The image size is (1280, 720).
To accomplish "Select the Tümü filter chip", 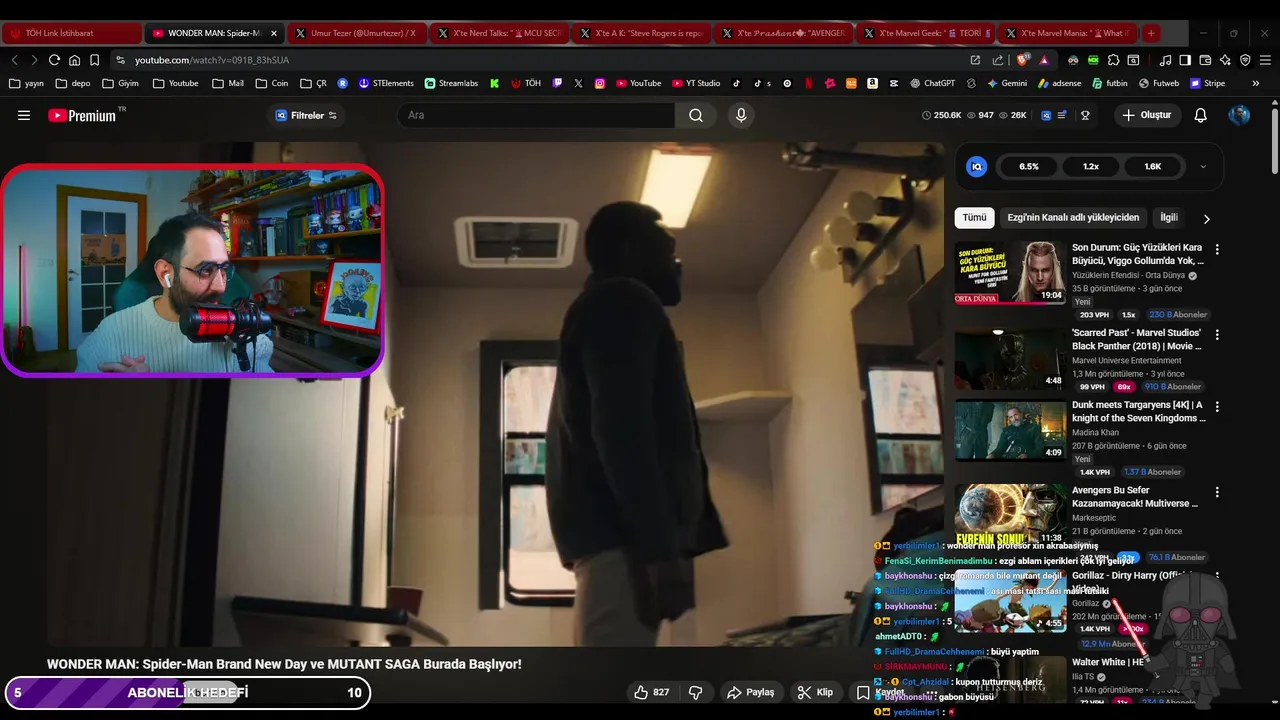I will (974, 217).
